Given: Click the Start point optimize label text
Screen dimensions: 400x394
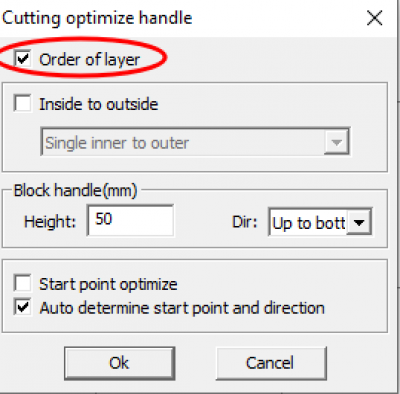Looking at the screenshot, I should coord(108,284).
